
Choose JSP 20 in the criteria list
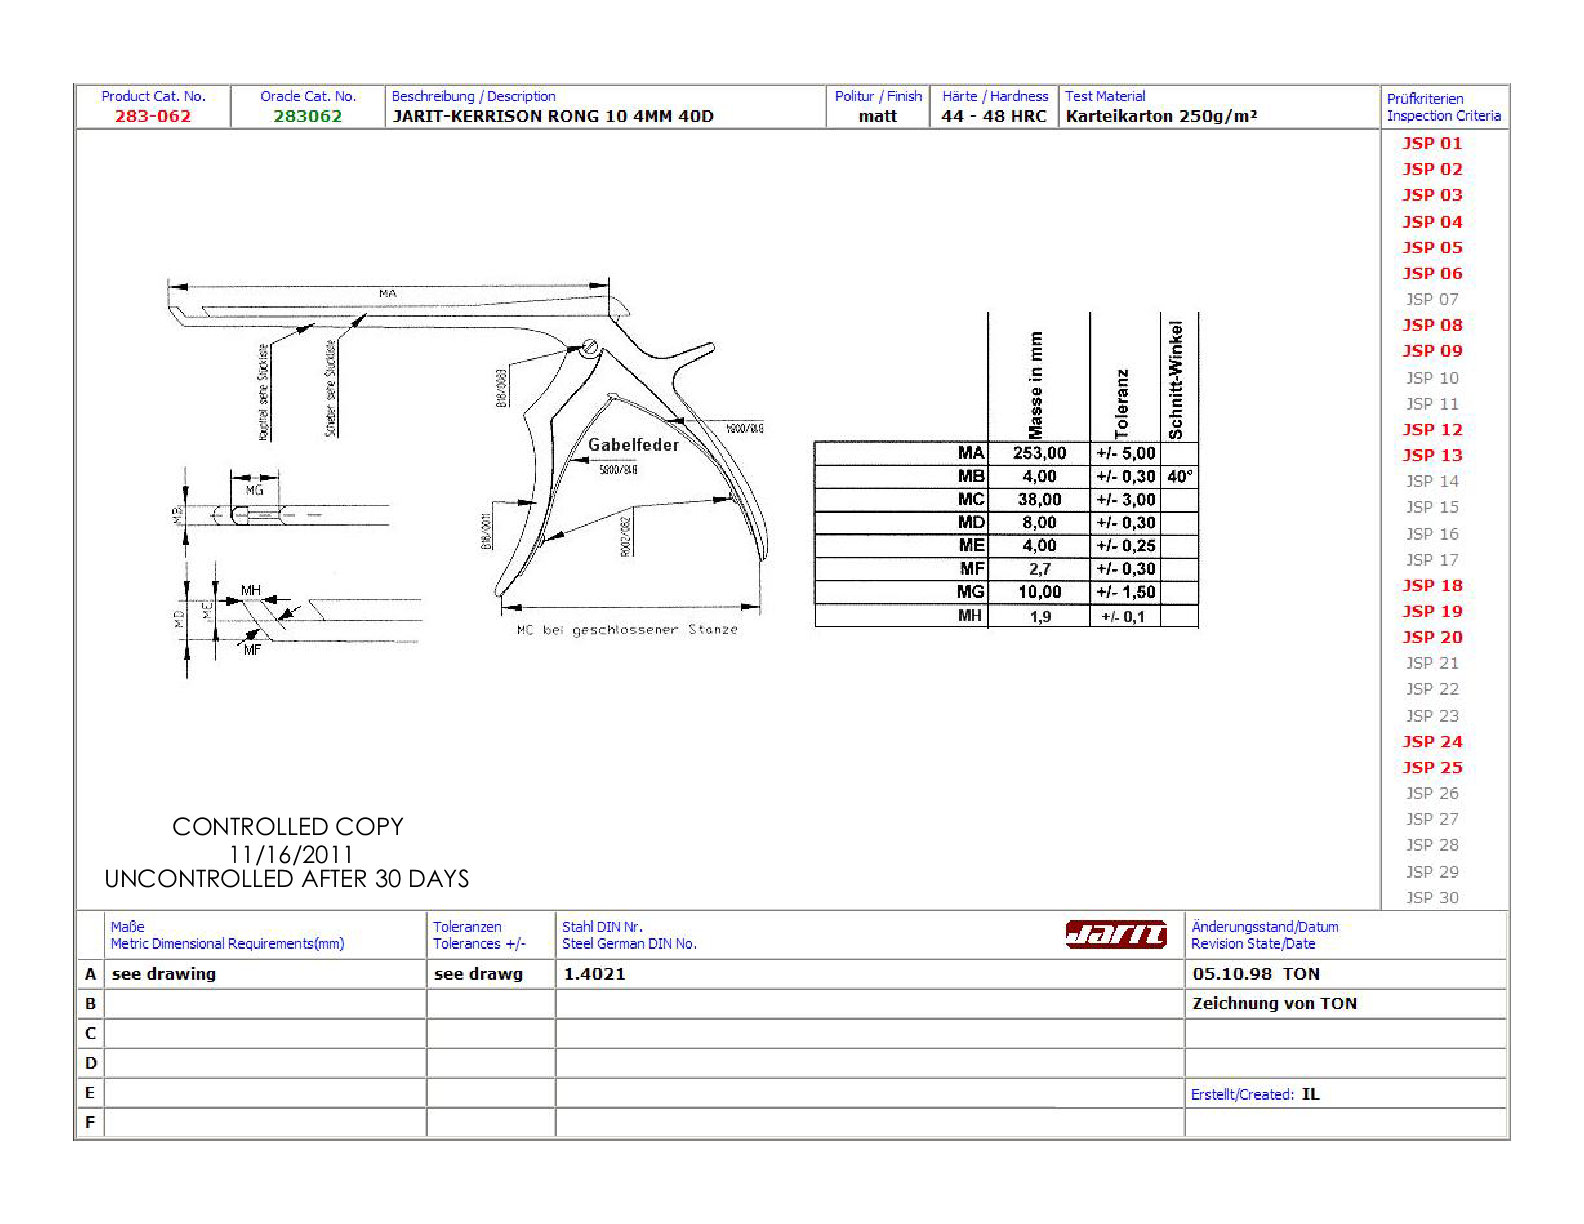tap(1432, 637)
